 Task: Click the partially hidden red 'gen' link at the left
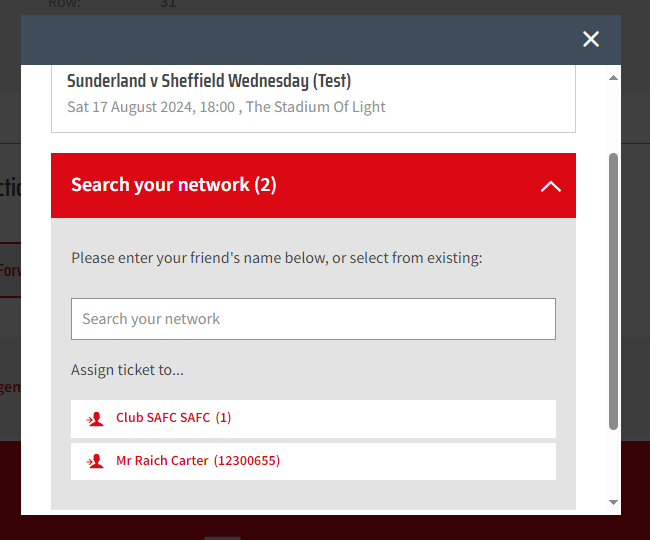pos(10,387)
